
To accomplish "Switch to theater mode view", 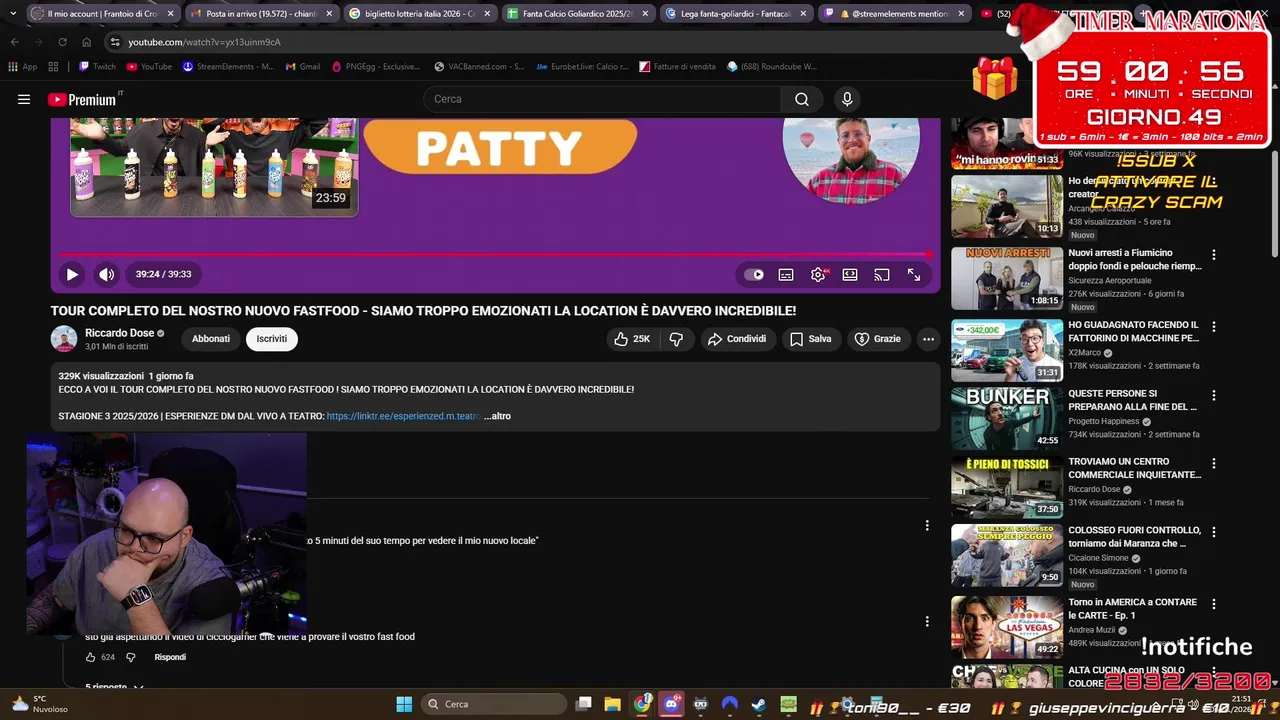I will point(850,275).
